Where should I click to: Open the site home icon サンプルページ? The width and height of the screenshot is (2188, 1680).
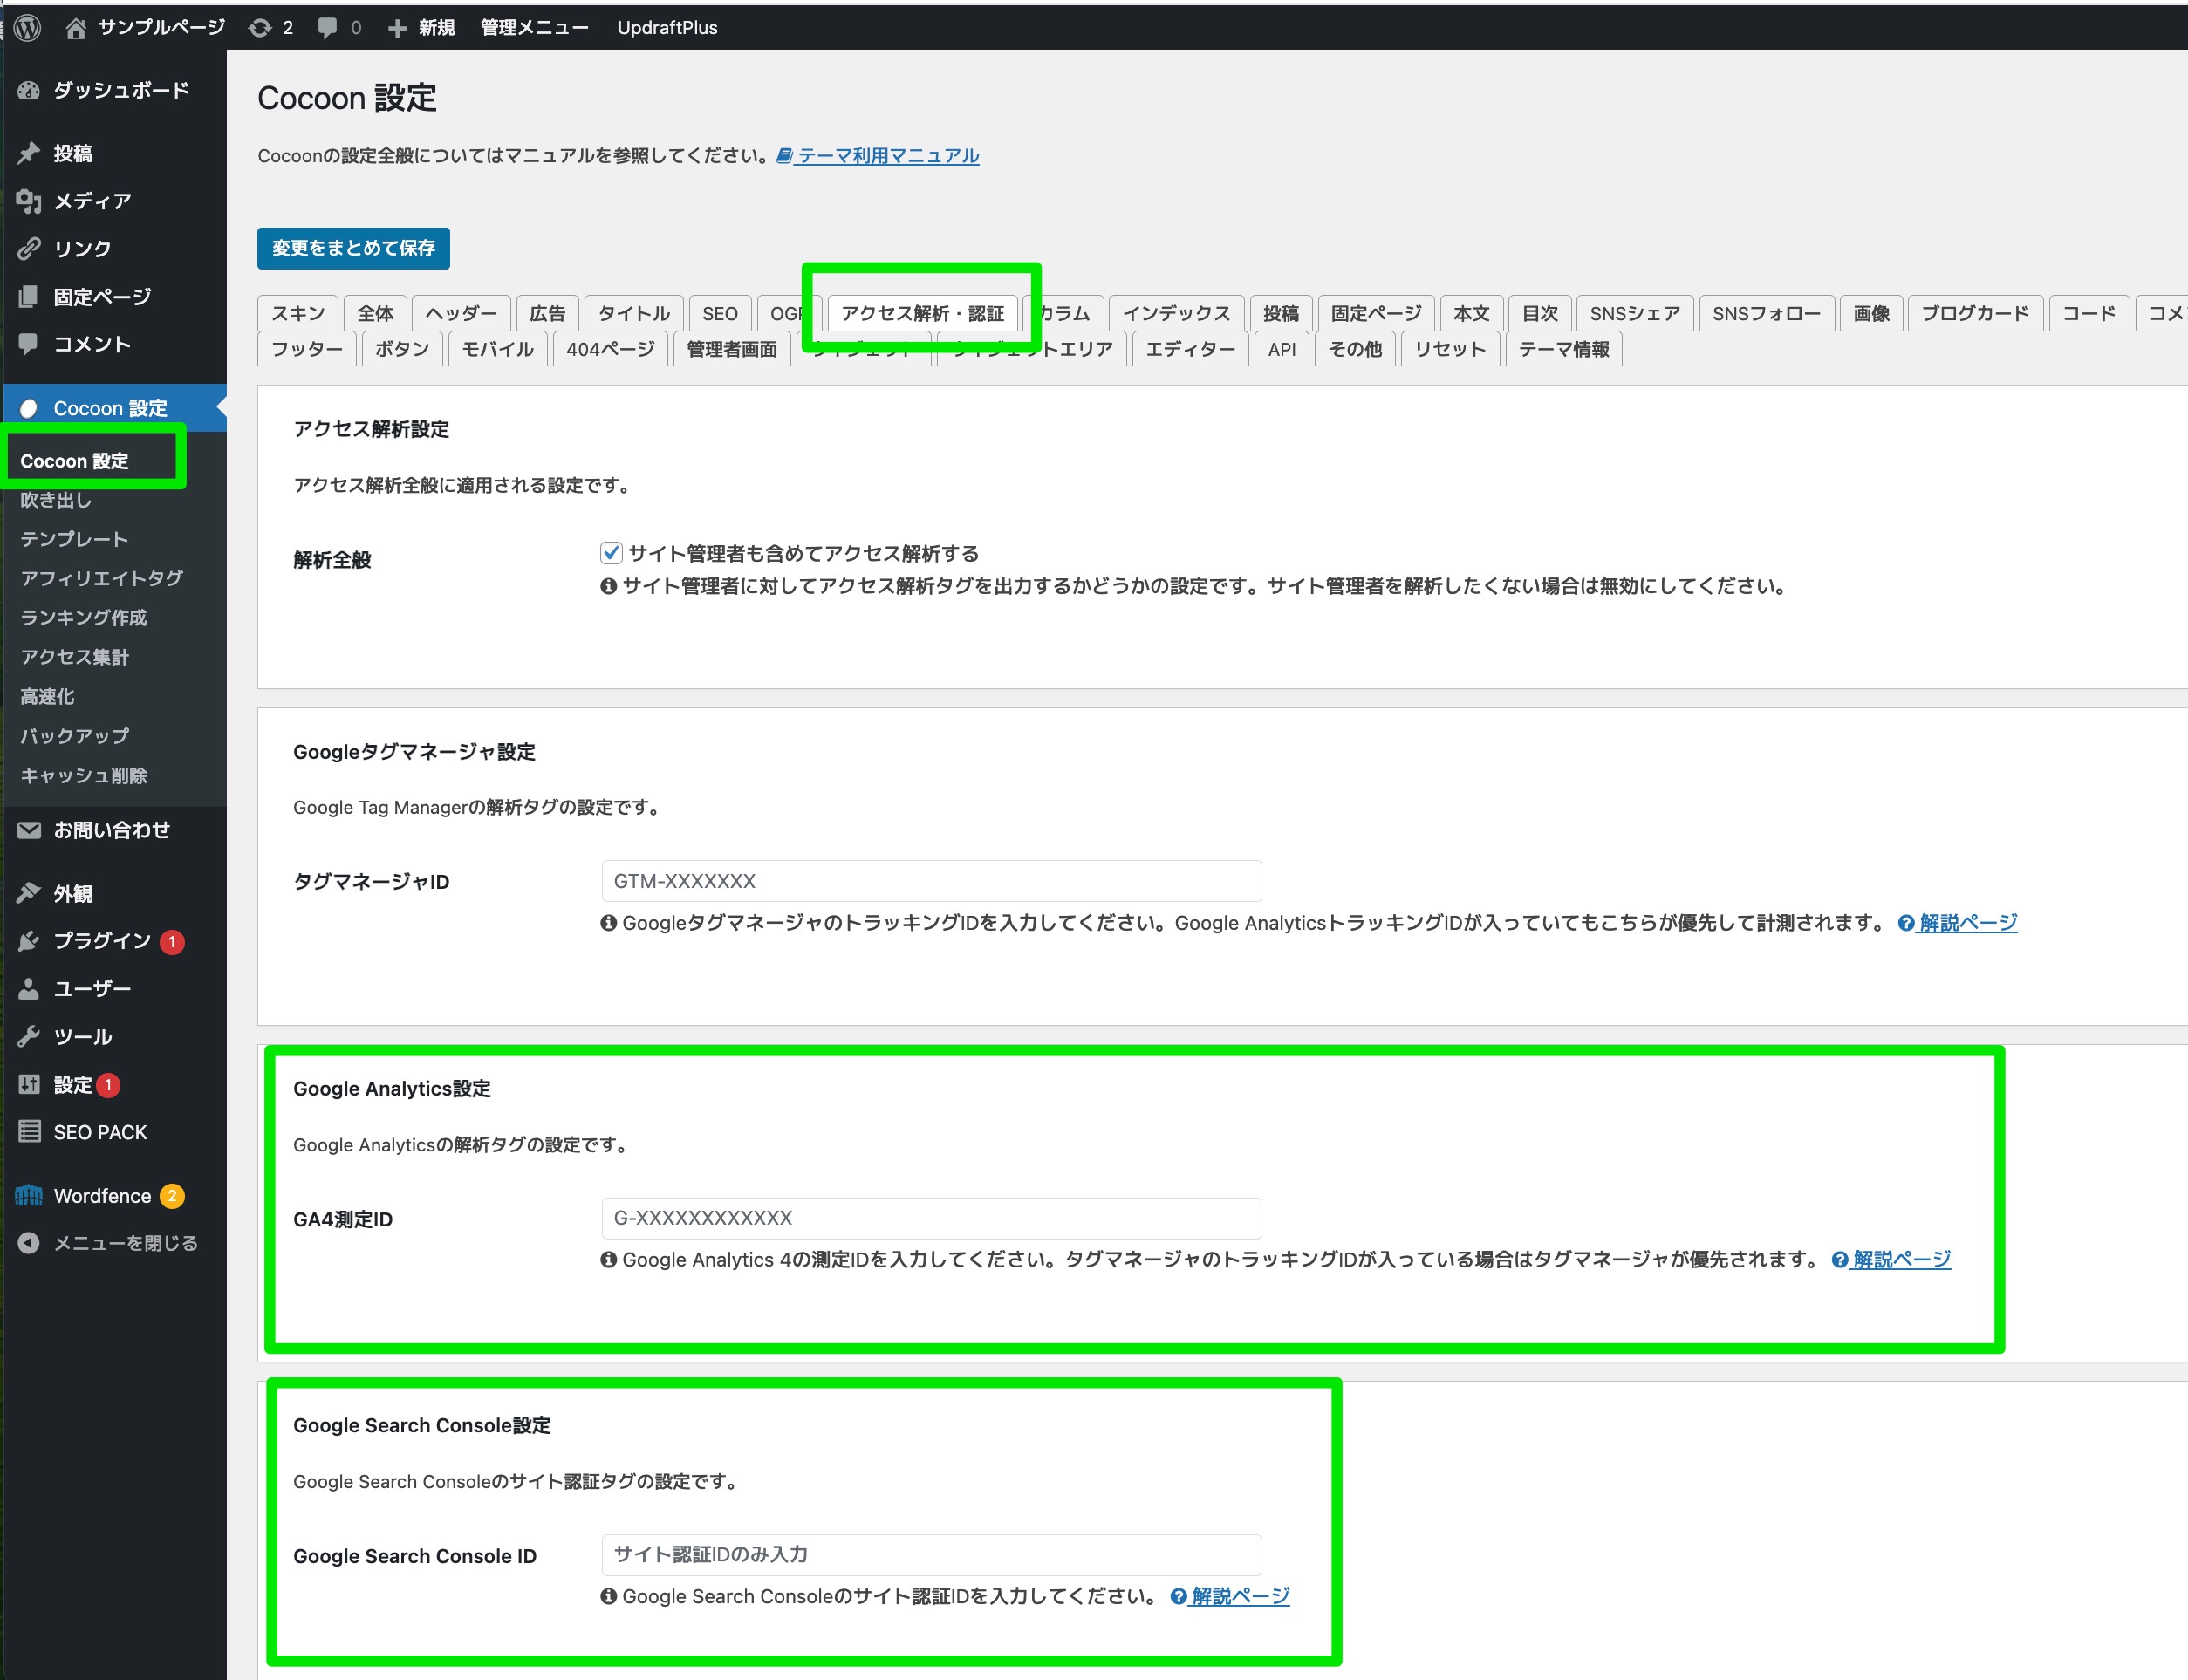[76, 28]
